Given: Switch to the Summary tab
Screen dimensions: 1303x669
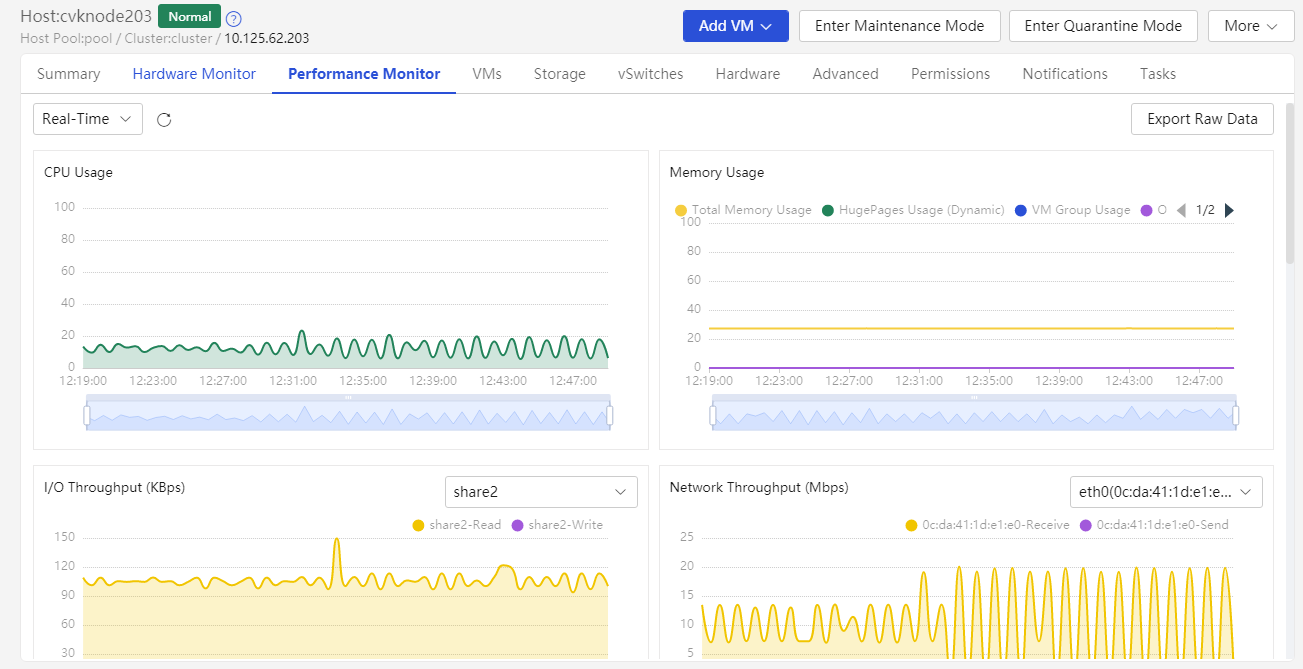Looking at the screenshot, I should pyautogui.click(x=69, y=74).
